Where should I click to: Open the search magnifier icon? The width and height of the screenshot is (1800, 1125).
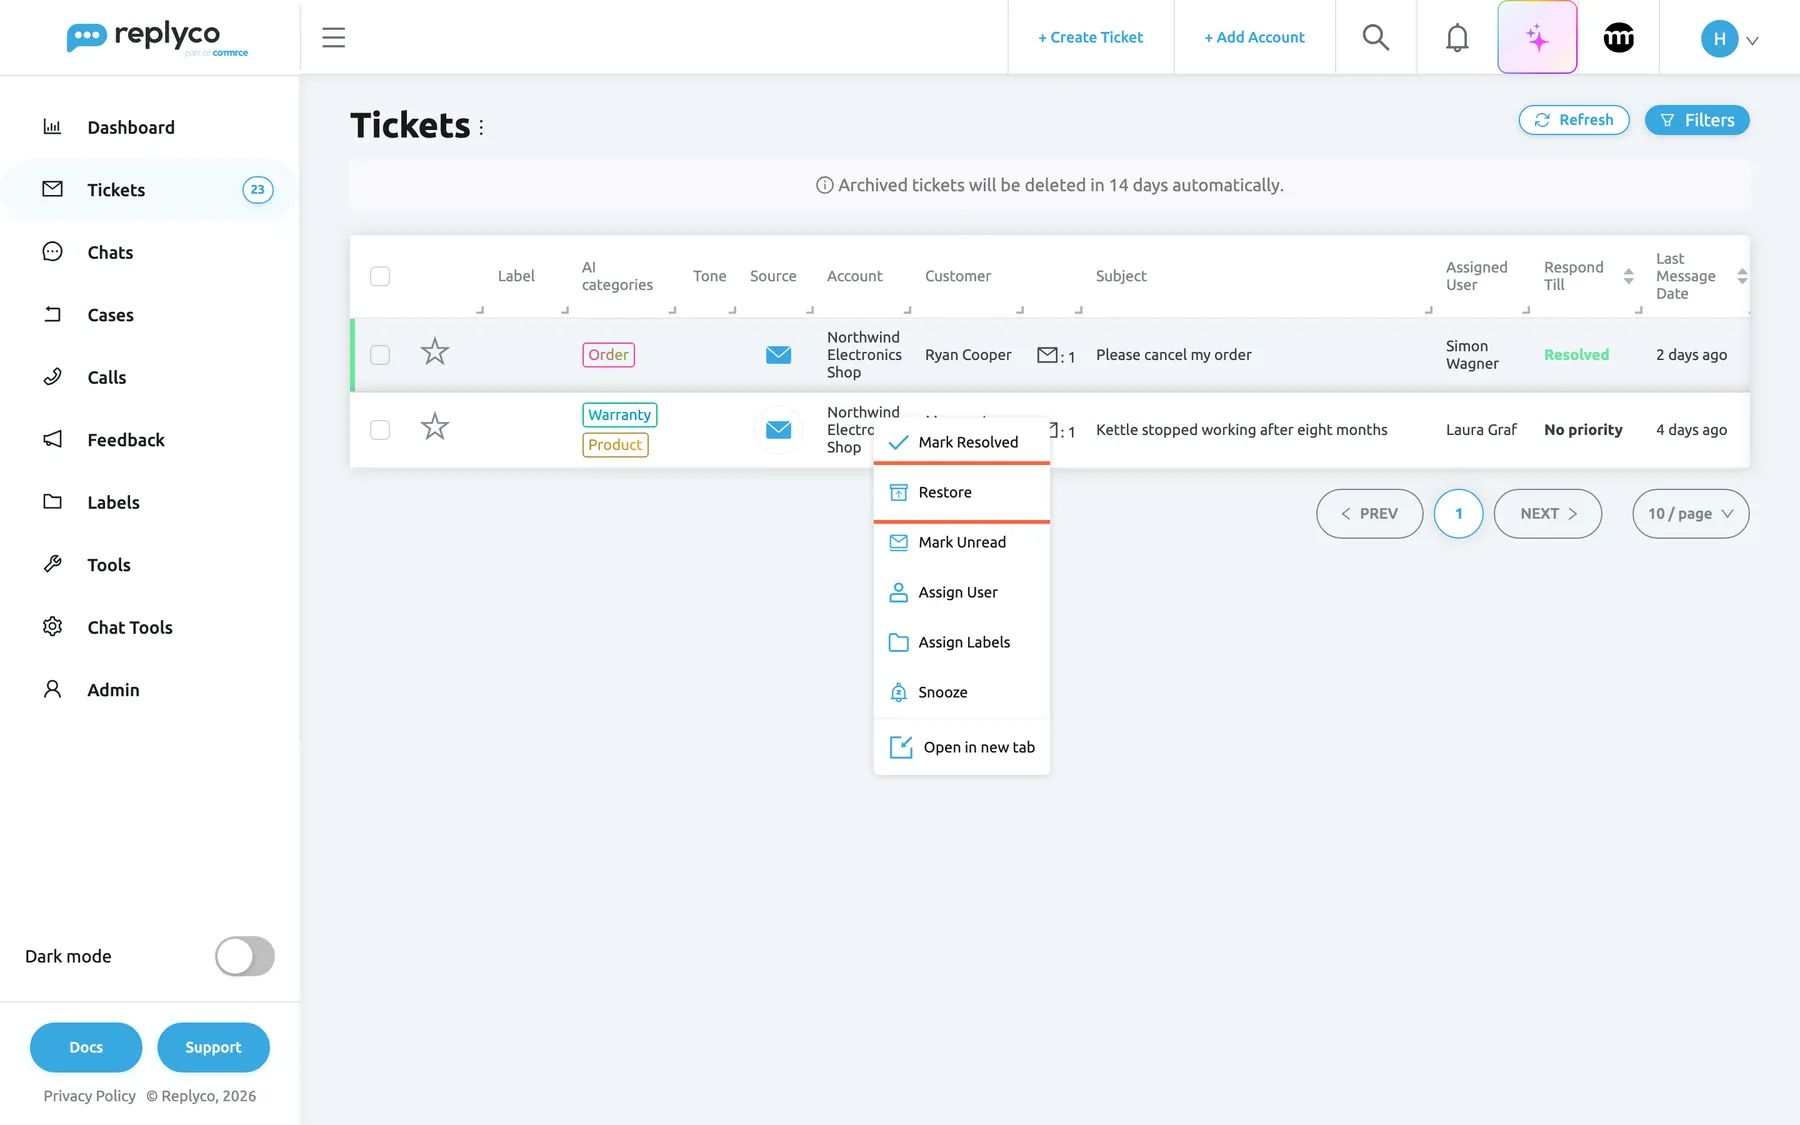[1376, 38]
